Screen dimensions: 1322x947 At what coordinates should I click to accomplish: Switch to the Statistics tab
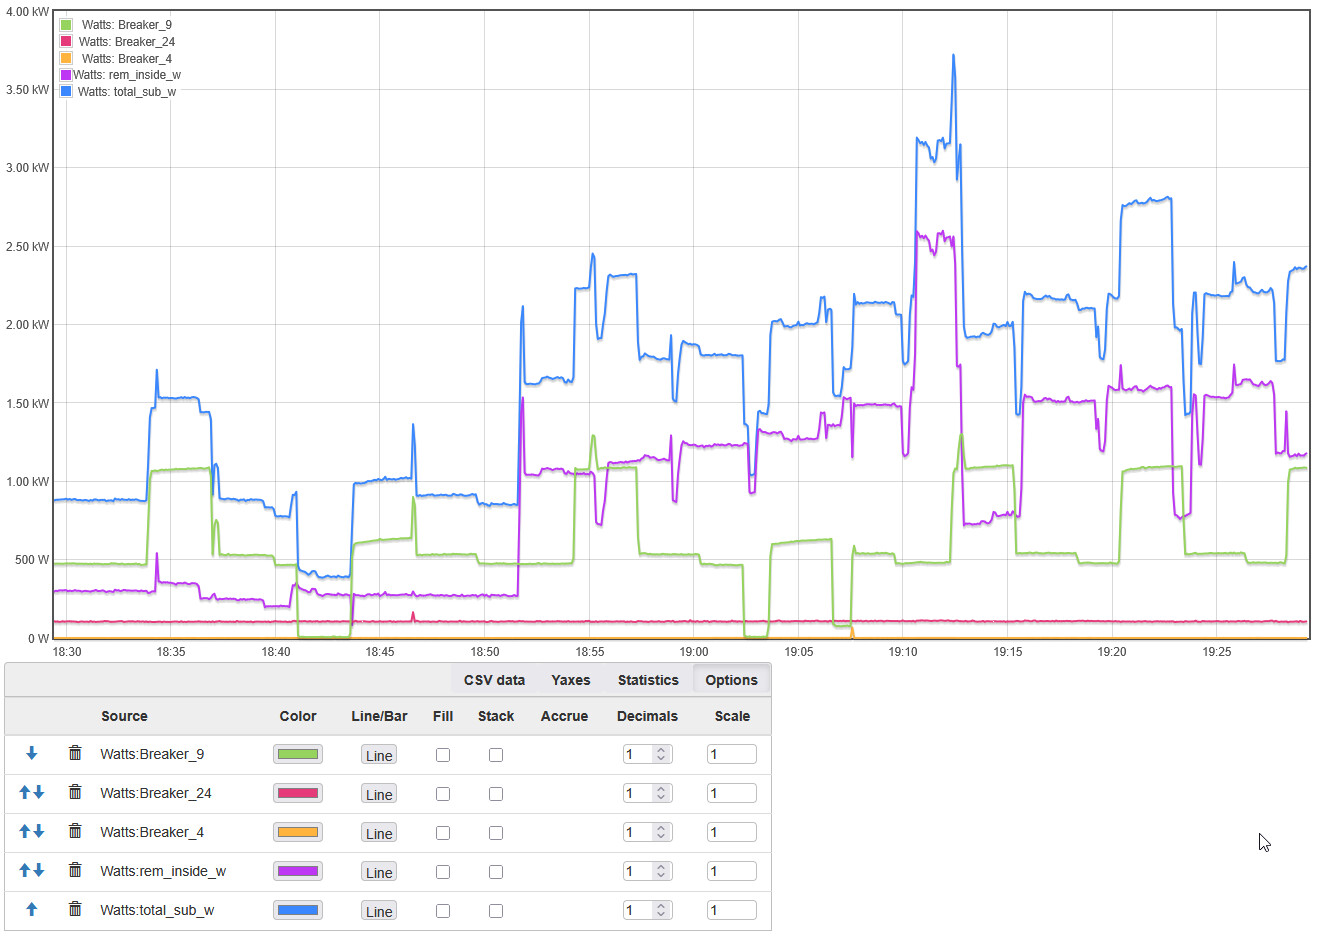click(648, 680)
